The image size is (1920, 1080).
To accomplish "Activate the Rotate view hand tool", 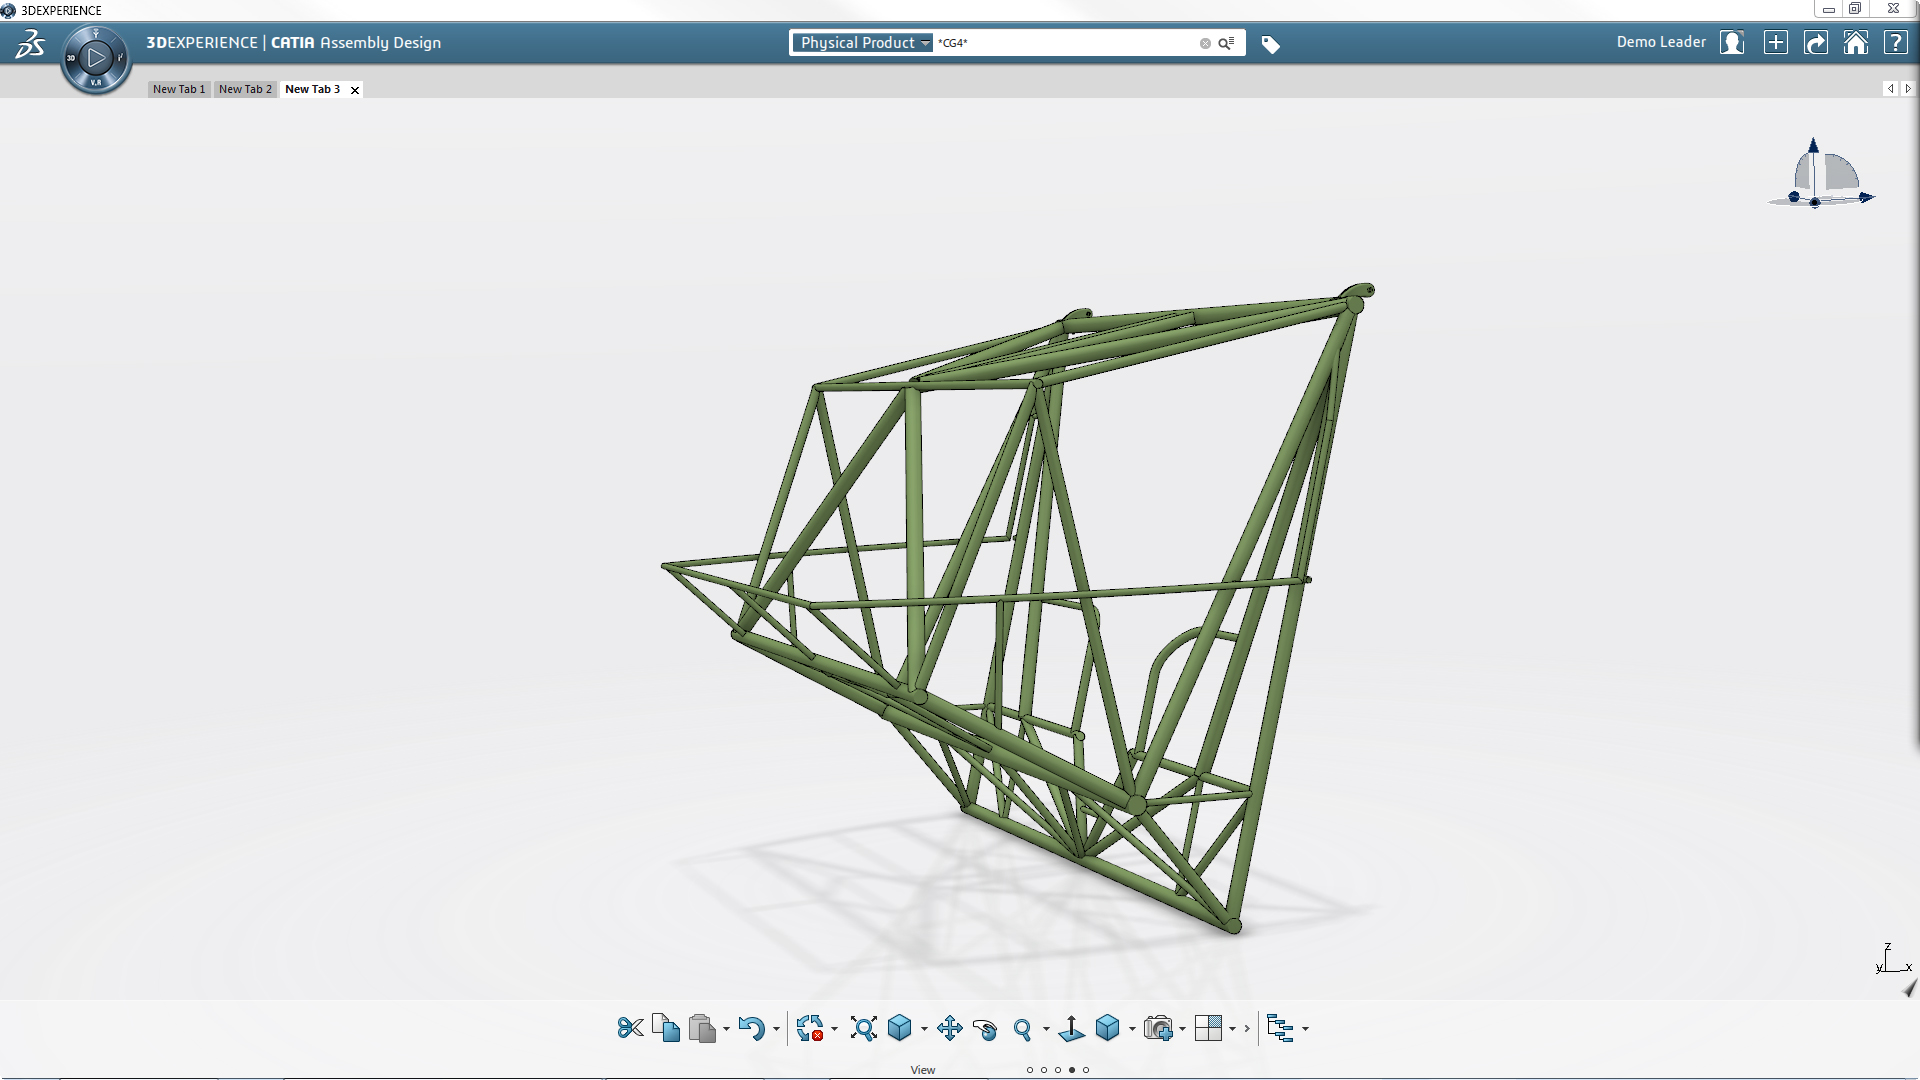I will pos(985,1029).
